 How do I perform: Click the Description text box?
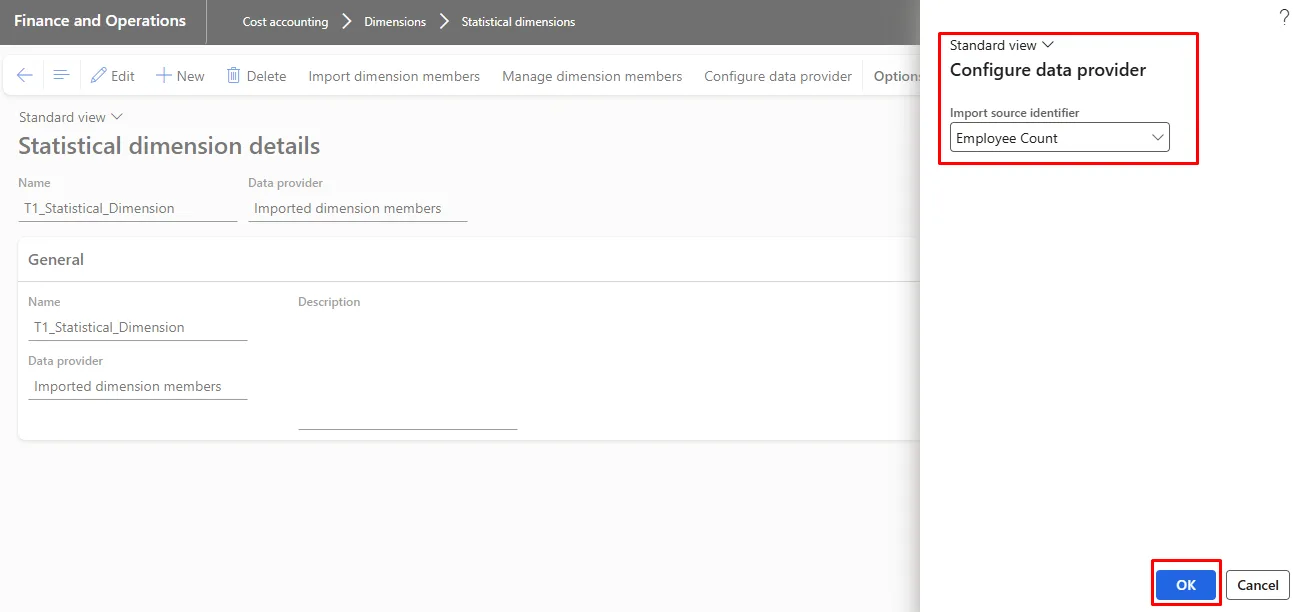[x=408, y=371]
